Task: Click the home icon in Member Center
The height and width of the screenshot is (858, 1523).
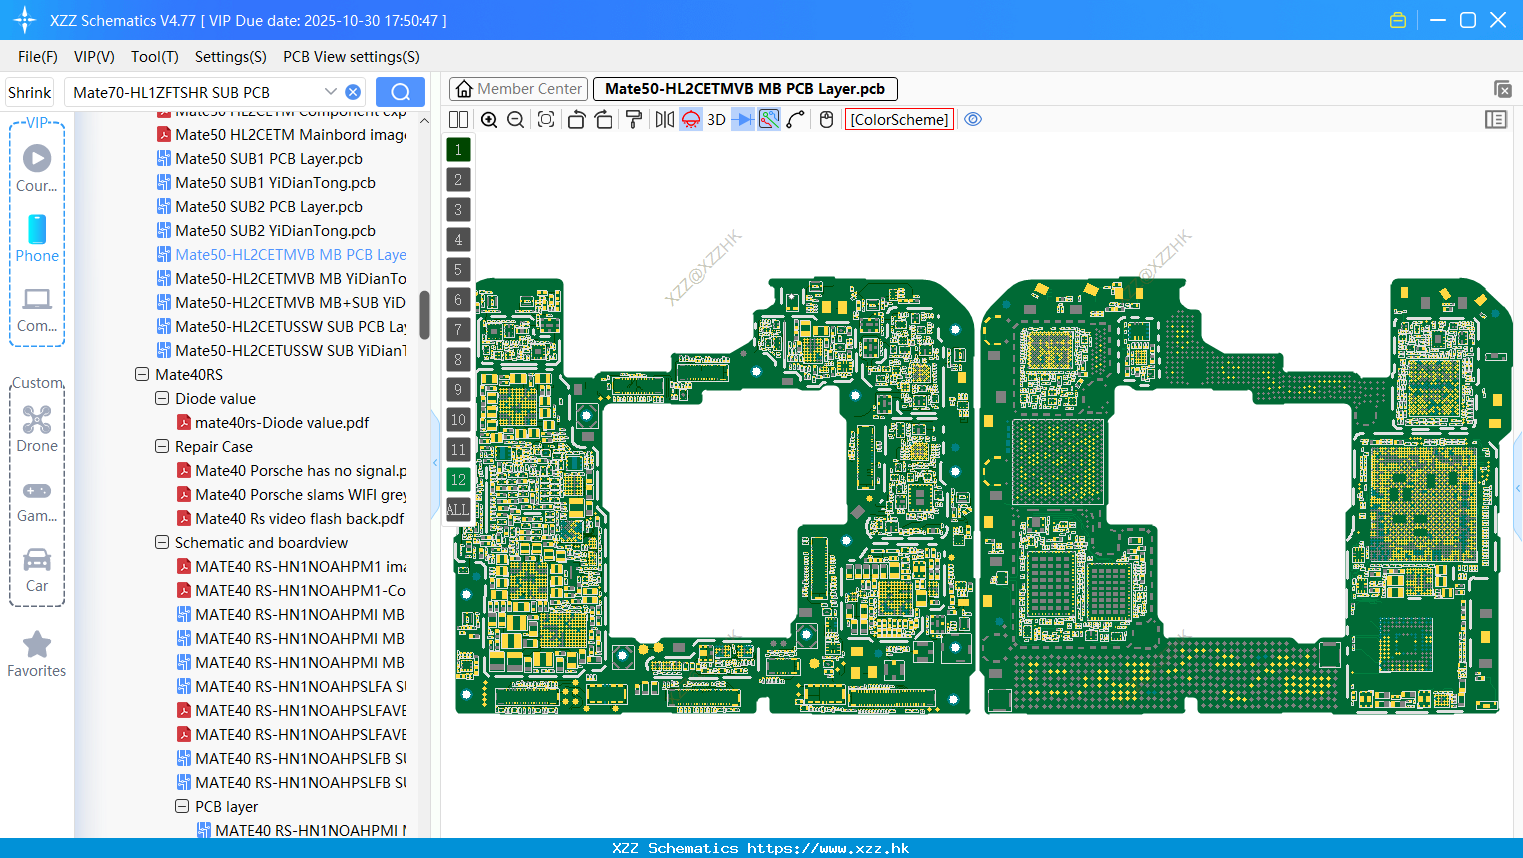Action: click(464, 89)
